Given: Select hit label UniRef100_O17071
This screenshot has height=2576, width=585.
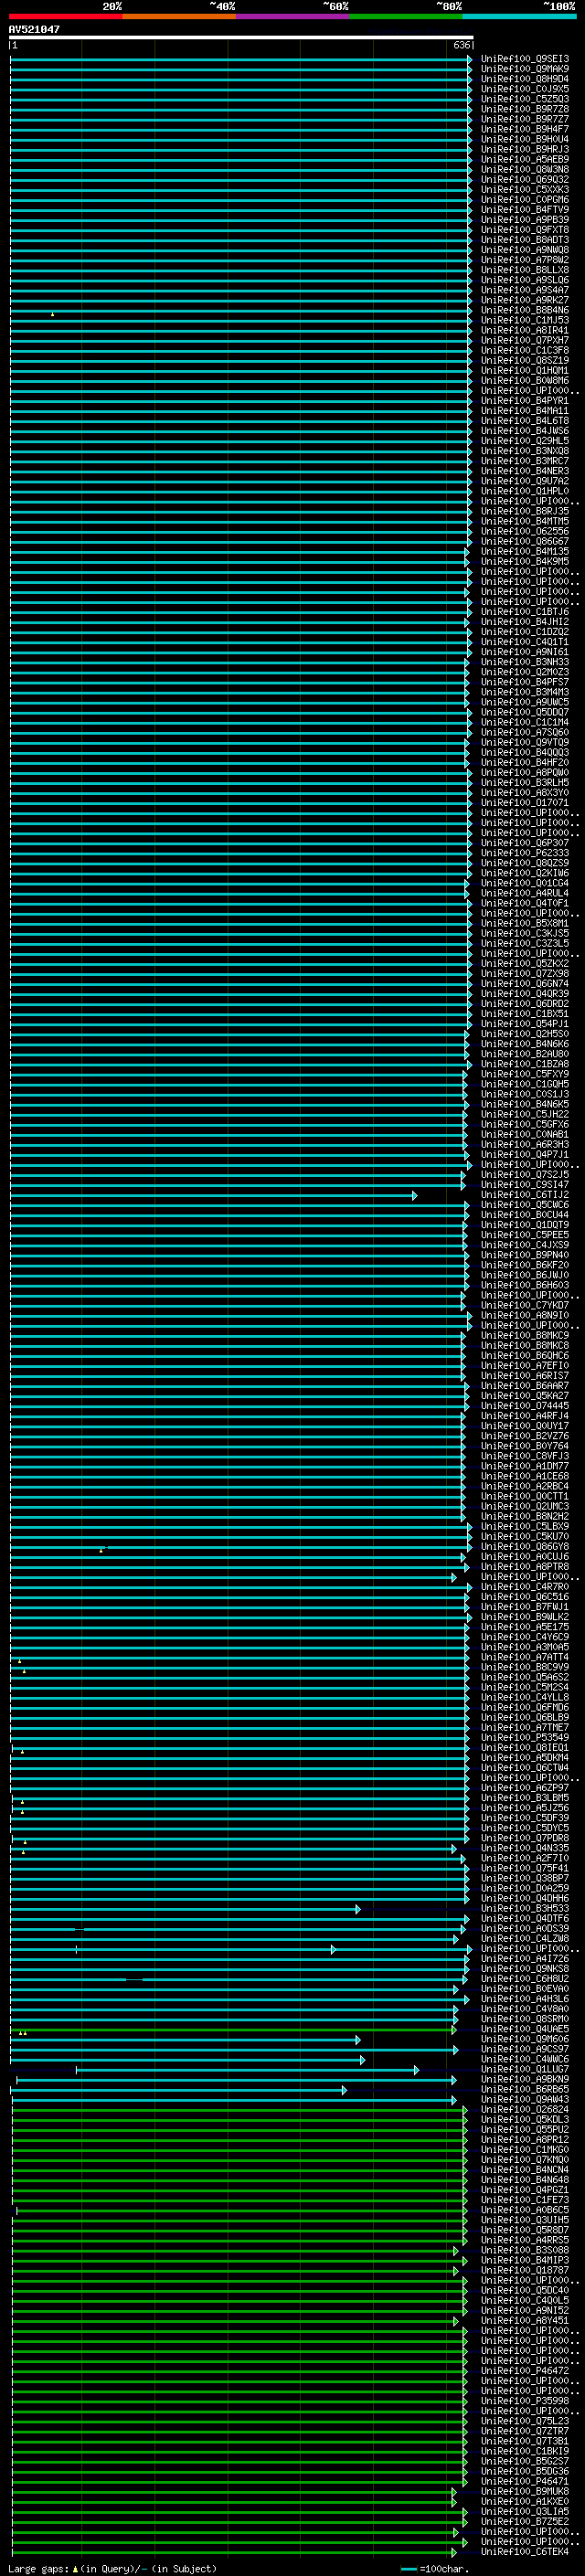Looking at the screenshot, I should pos(525,803).
